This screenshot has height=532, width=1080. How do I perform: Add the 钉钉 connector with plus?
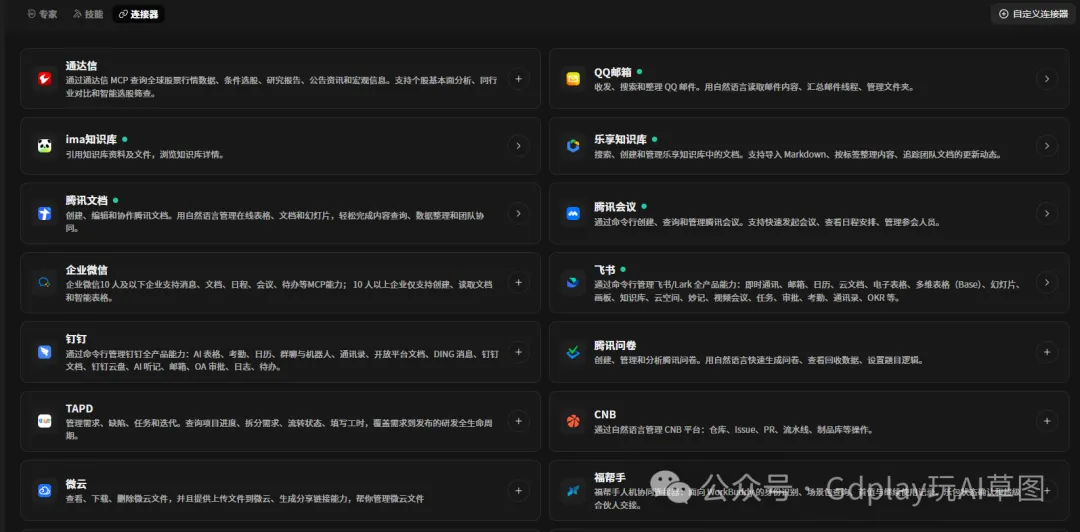(x=518, y=352)
